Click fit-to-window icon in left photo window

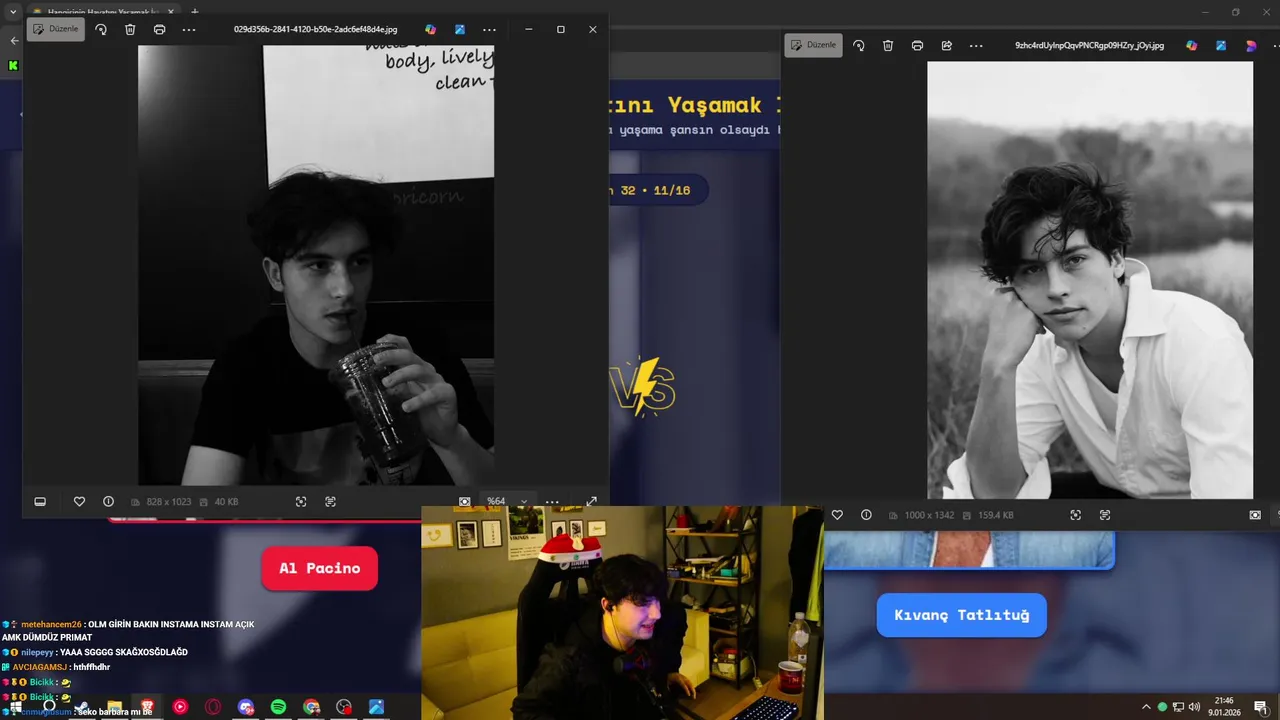(301, 501)
